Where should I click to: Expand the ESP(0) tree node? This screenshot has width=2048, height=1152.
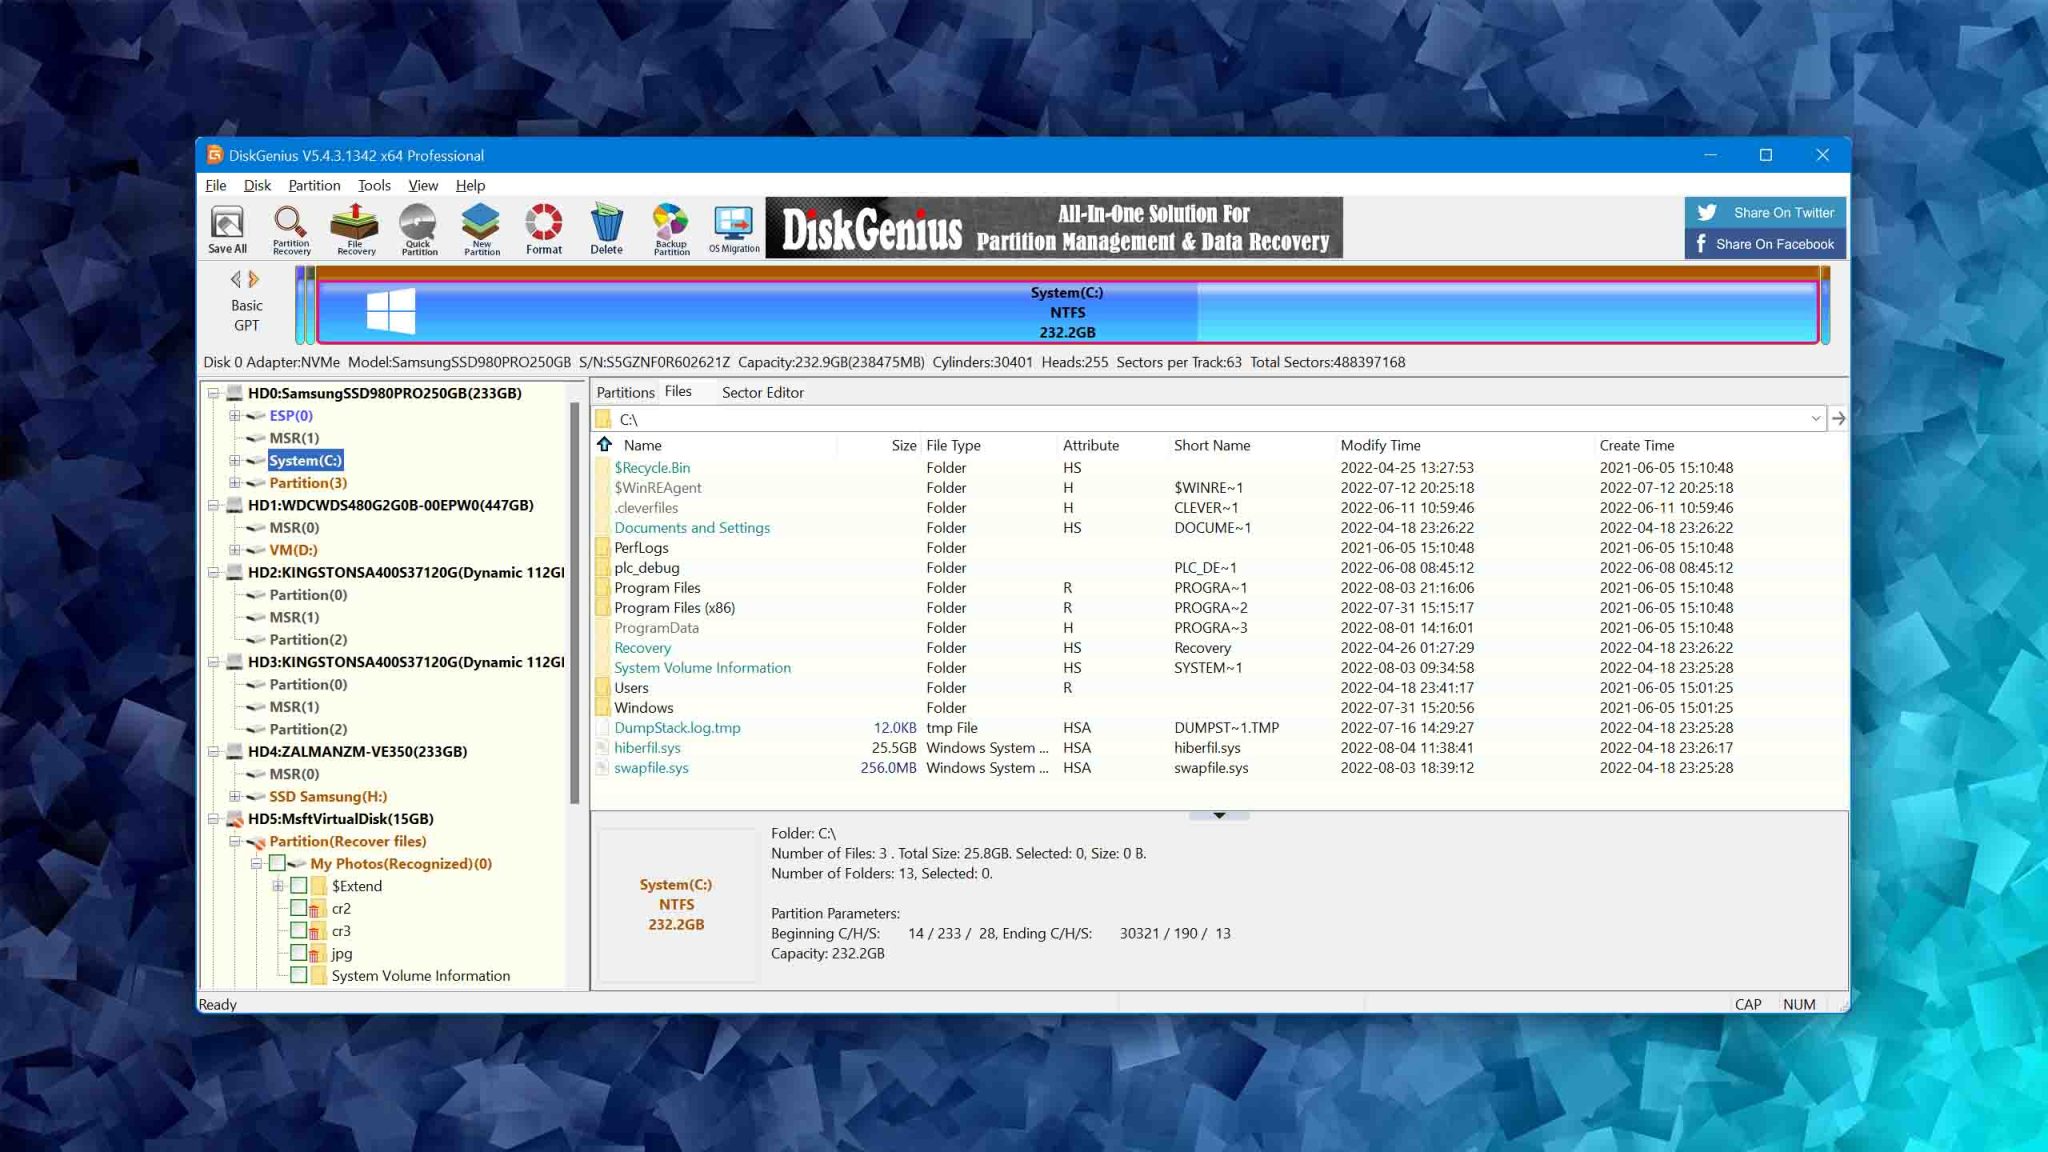coord(235,415)
